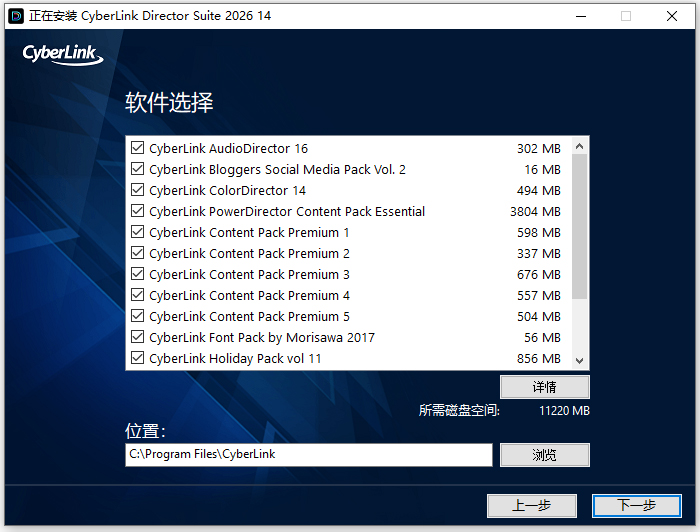Toggle Content Pack Premium 1 checkbox
The image size is (700, 532).
coord(138,232)
